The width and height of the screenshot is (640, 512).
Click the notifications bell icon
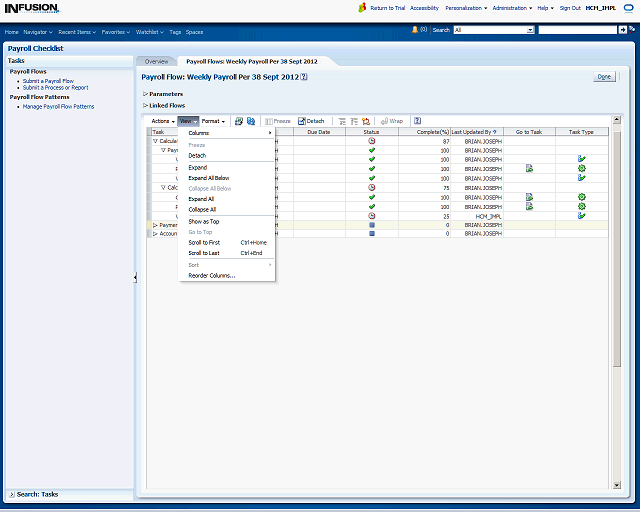pyautogui.click(x=415, y=29)
